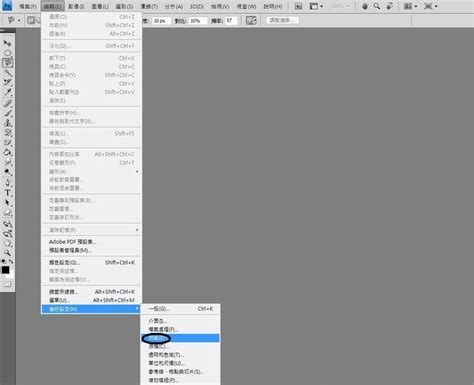The height and width of the screenshot is (385, 474).
Task: Select the Magnetic Lasso tool in toolbox
Action: pyautogui.click(x=7, y=63)
